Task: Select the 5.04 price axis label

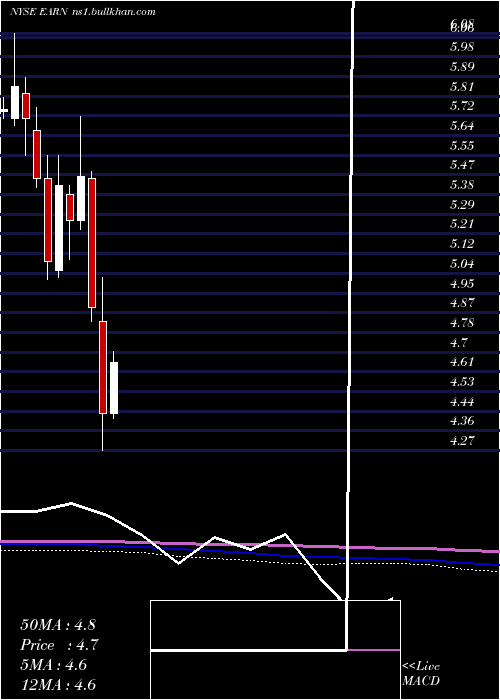Action: (x=462, y=264)
